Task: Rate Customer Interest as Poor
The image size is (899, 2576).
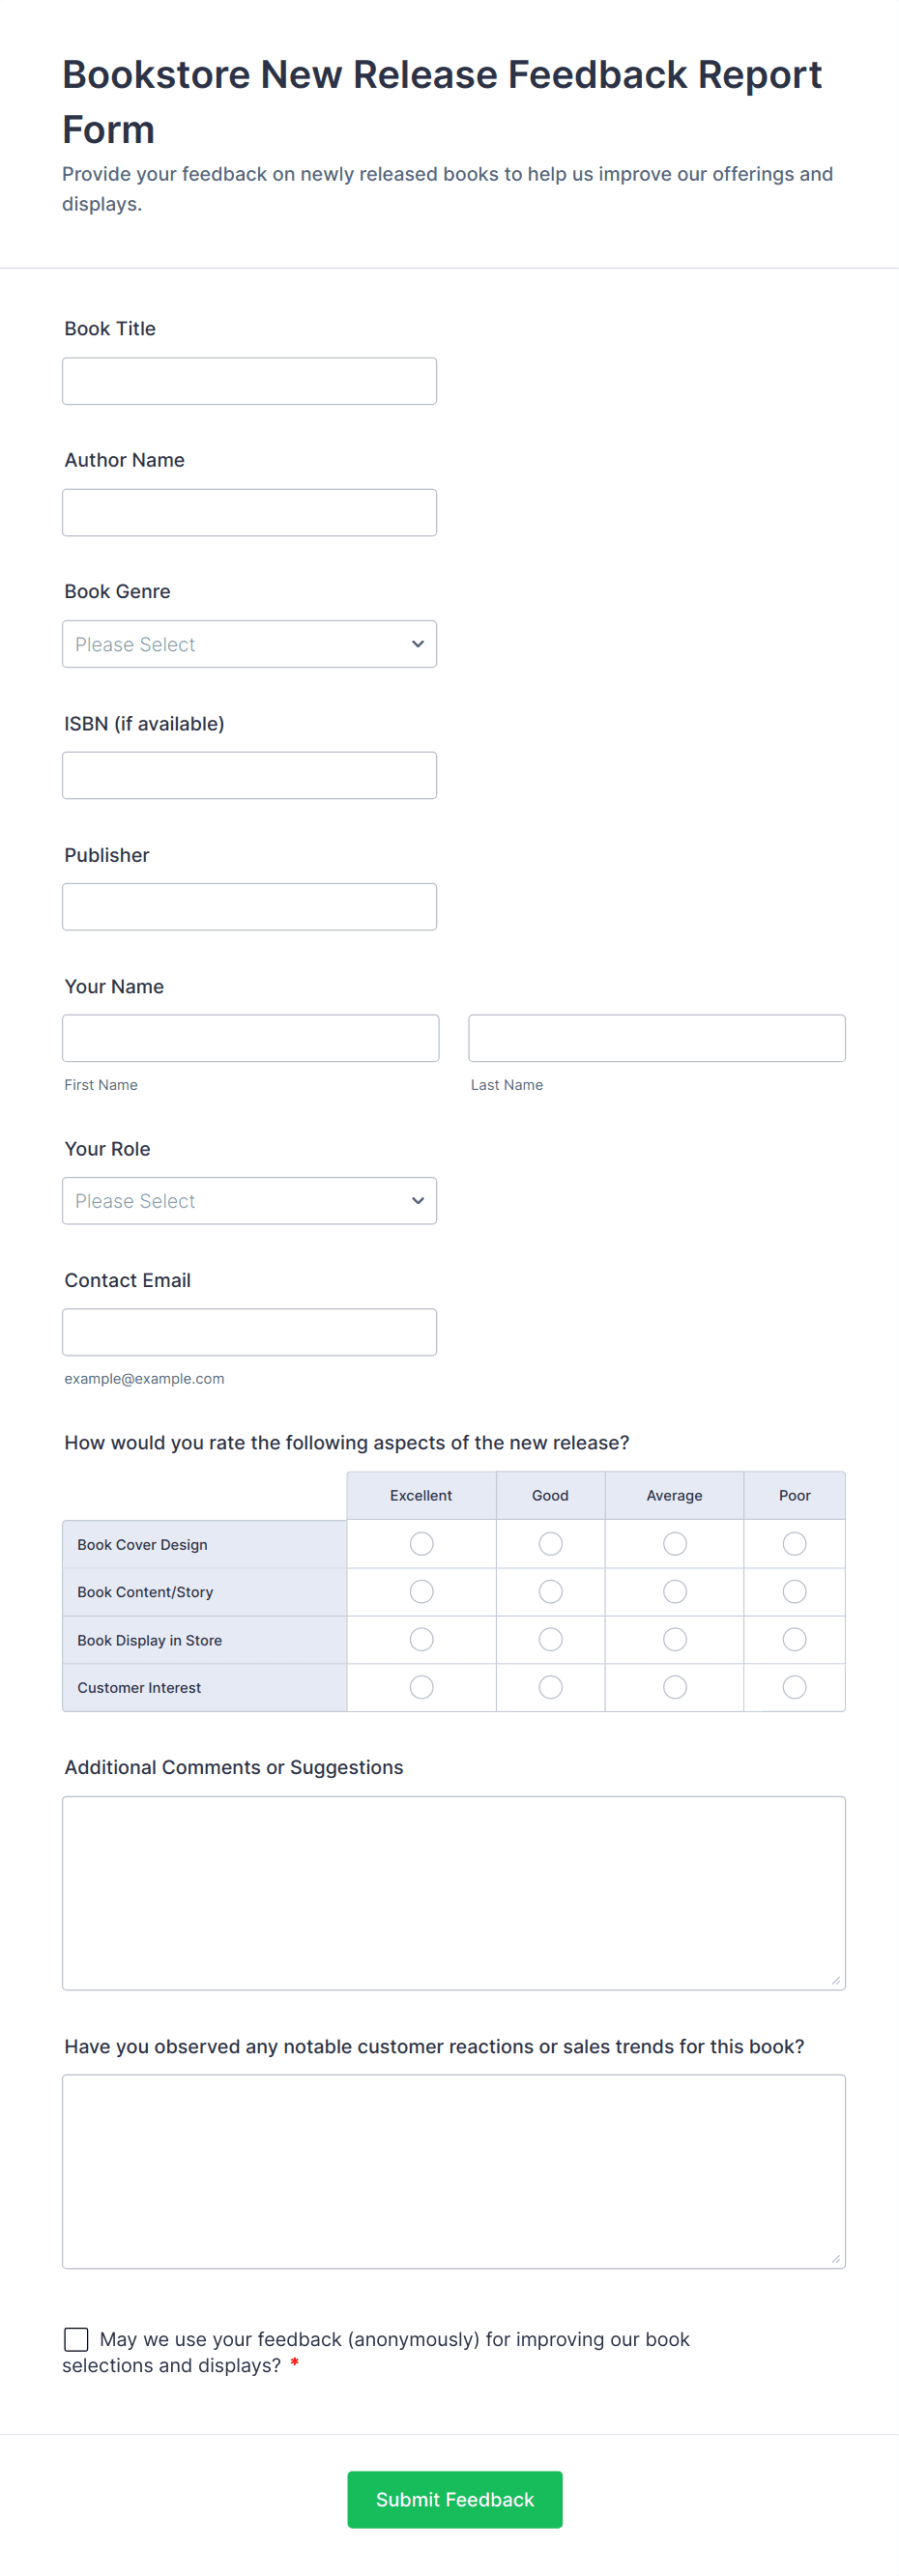Action: click(x=794, y=1687)
